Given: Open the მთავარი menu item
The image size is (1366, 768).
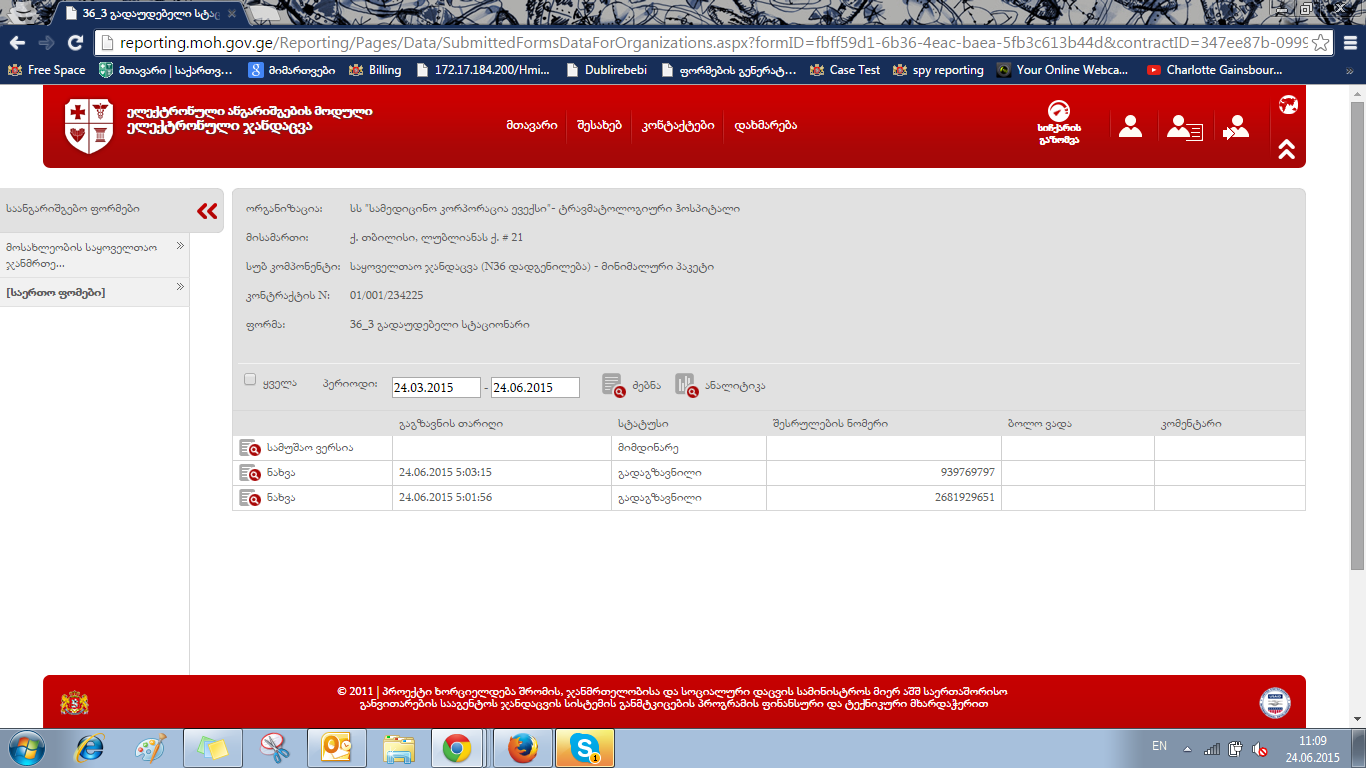Looking at the screenshot, I should point(532,126).
